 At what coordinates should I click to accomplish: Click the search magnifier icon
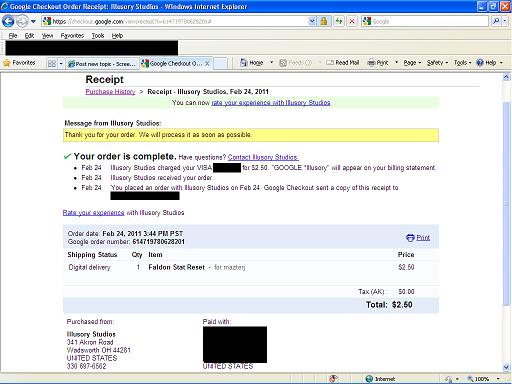(x=496, y=22)
